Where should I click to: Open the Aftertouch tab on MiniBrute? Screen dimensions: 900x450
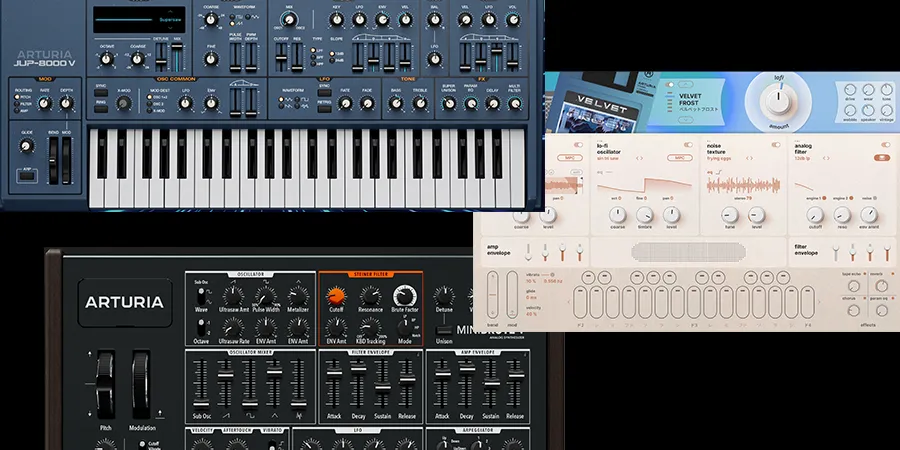(x=237, y=430)
